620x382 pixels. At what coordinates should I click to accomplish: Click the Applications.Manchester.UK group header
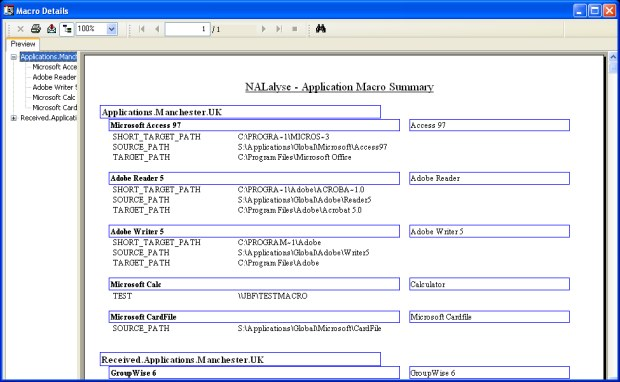click(240, 112)
